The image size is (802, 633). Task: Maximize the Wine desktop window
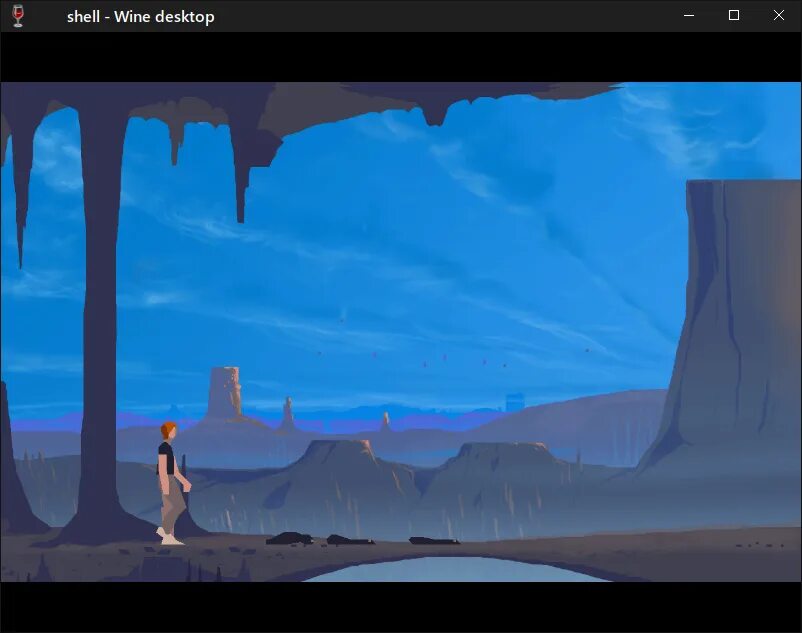(734, 16)
